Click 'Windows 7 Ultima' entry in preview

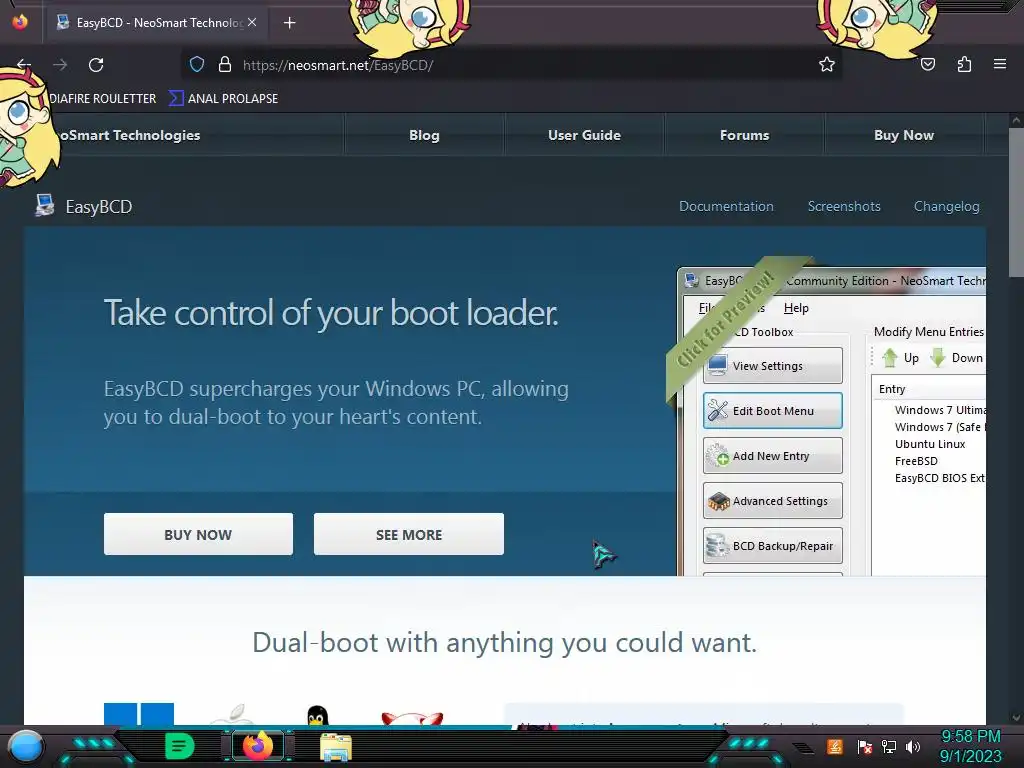point(940,410)
